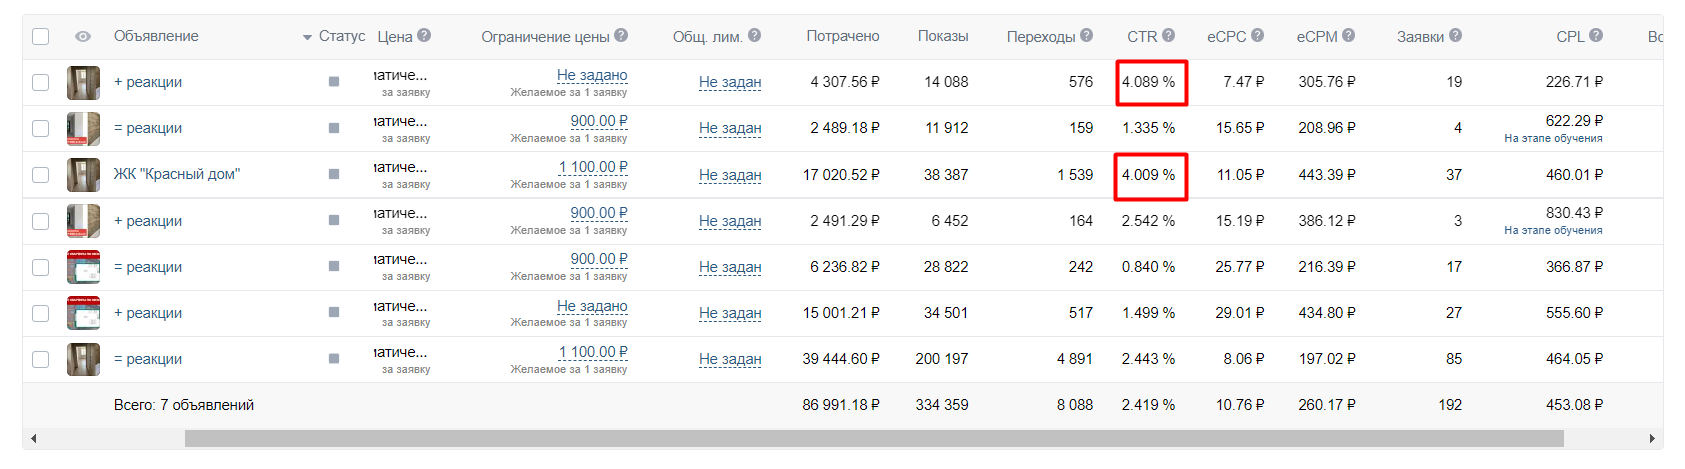Show the Заявки column help icon
1685x469 pixels.
tap(1455, 35)
